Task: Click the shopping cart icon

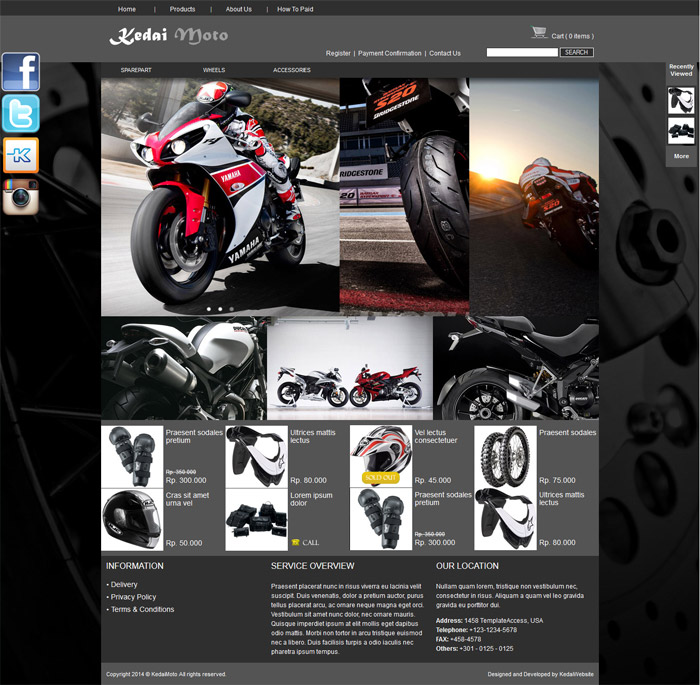Action: 539,34
